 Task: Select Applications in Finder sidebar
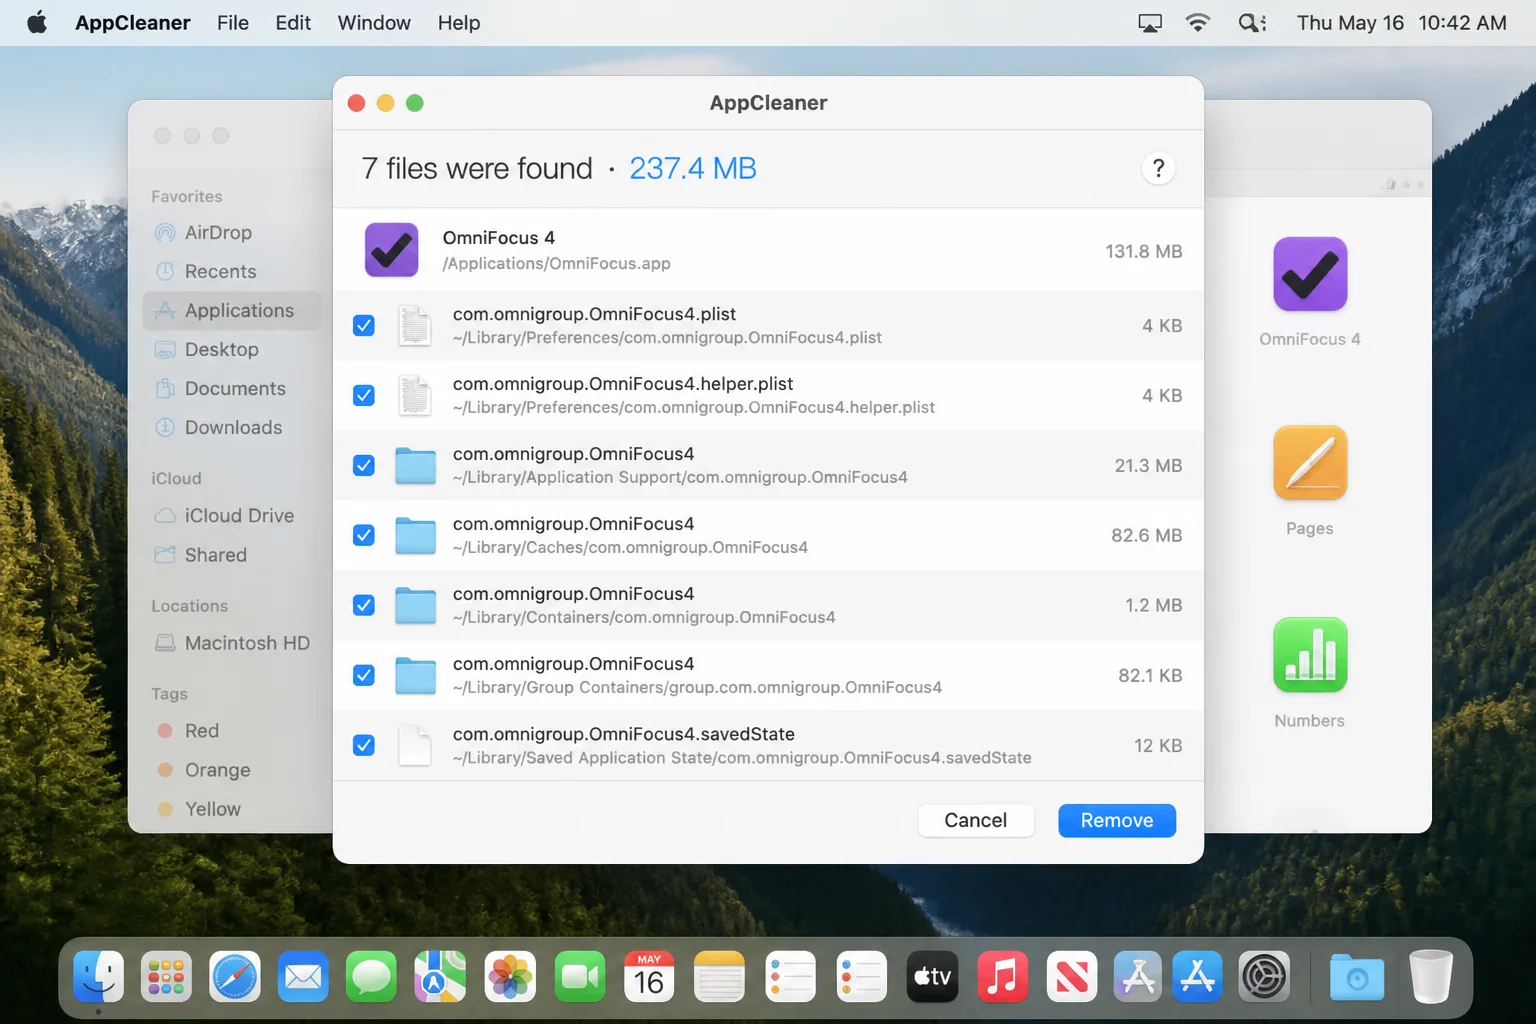[232, 310]
